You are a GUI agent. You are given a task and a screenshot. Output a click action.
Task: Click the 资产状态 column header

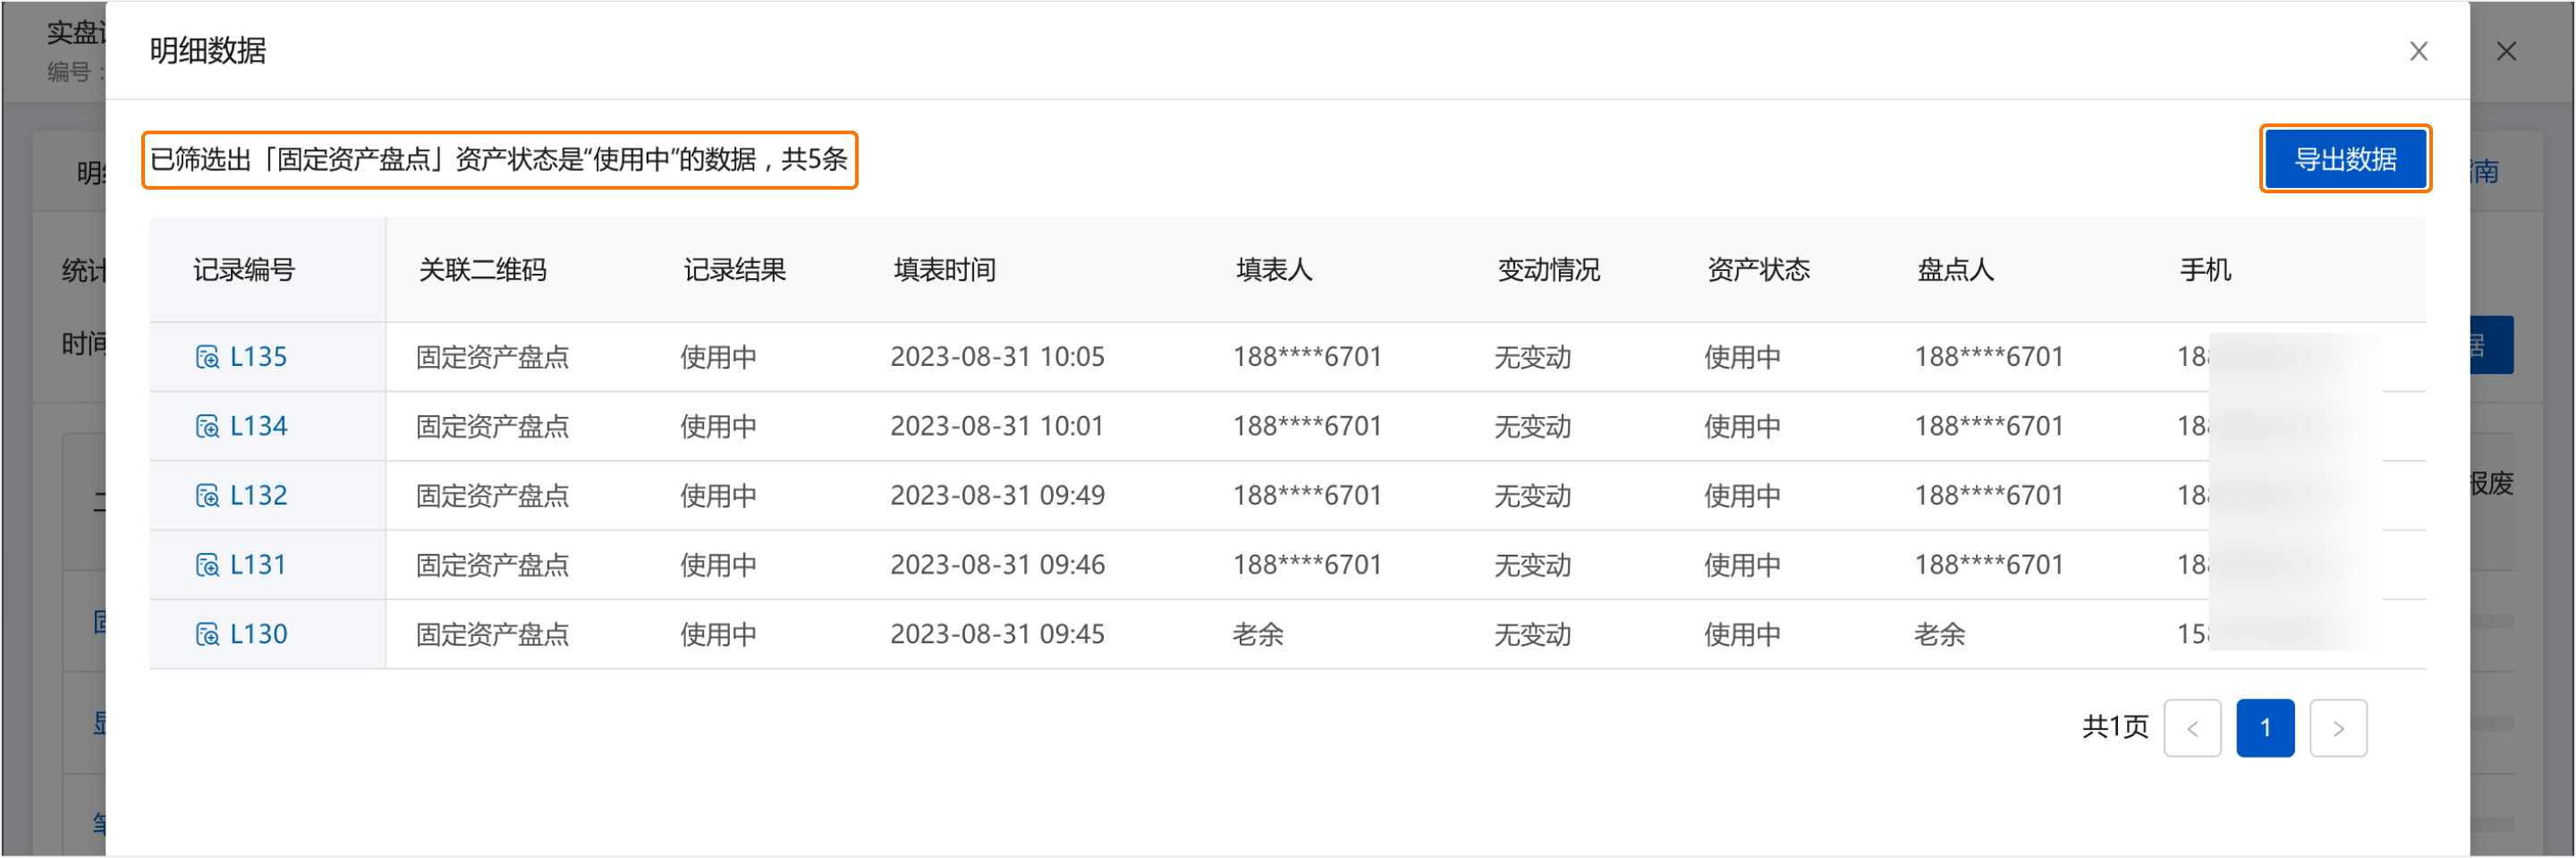[x=1757, y=269]
